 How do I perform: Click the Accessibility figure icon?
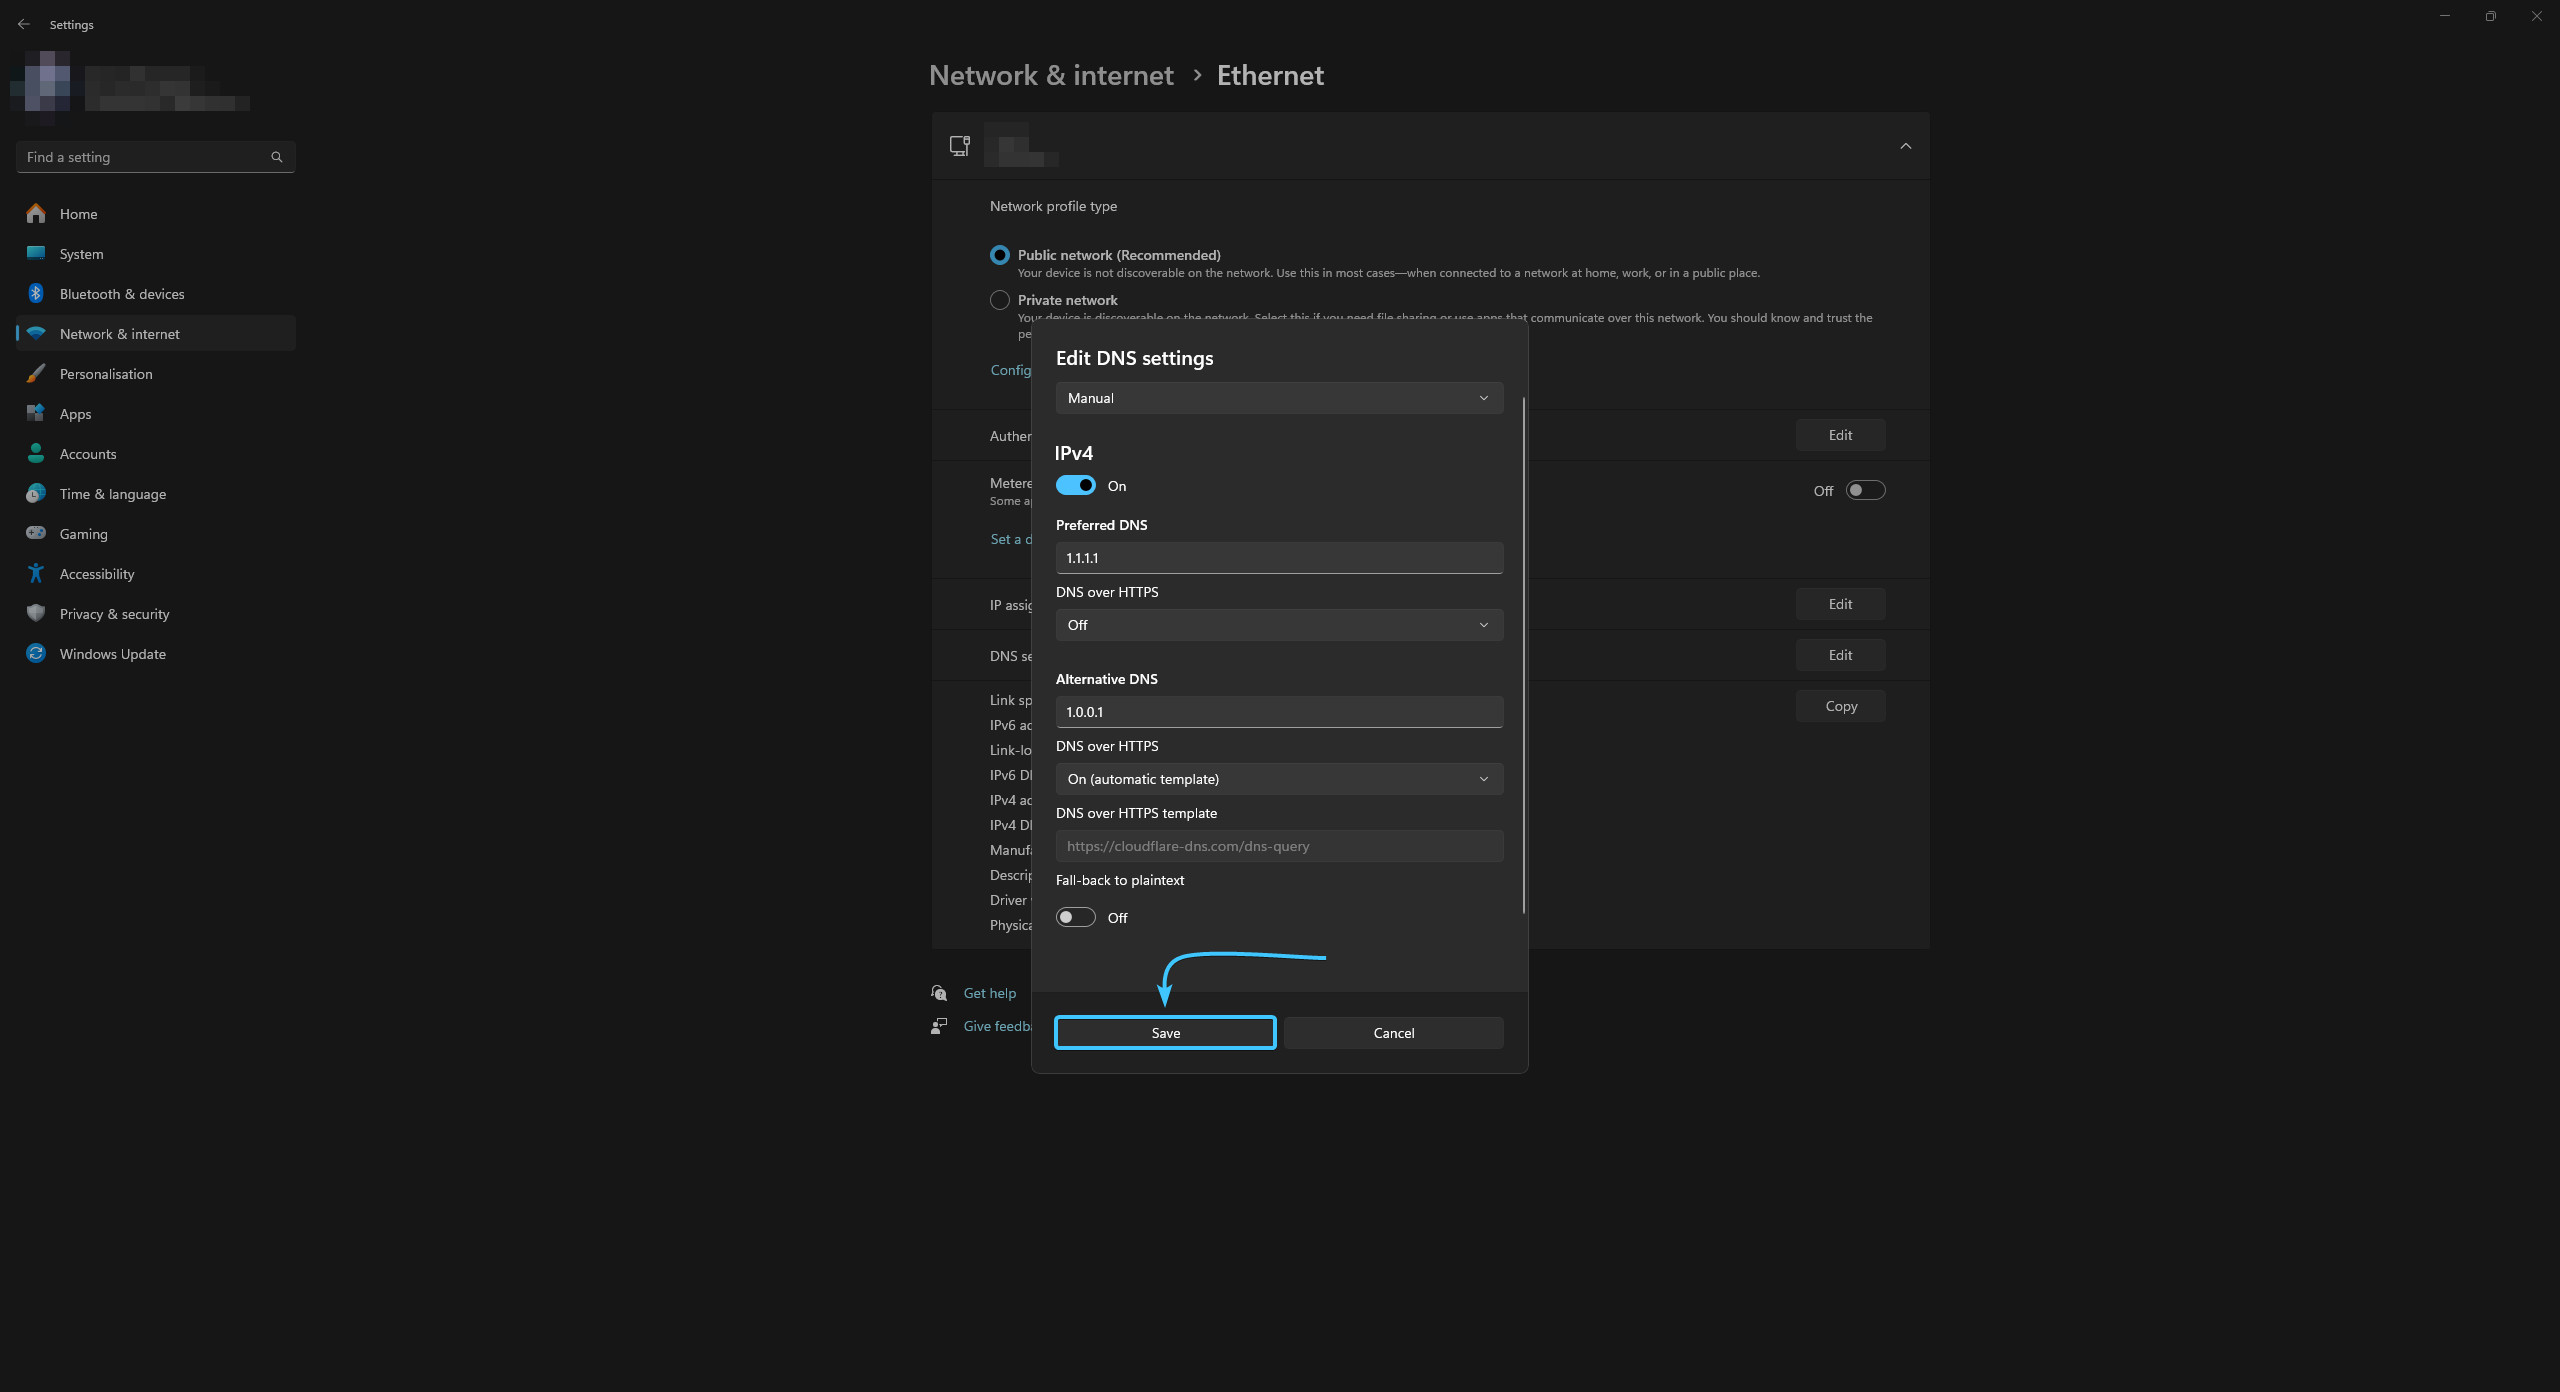(x=36, y=573)
